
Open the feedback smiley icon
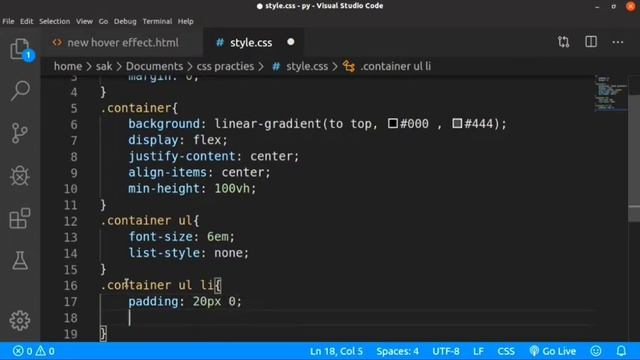[596, 351]
